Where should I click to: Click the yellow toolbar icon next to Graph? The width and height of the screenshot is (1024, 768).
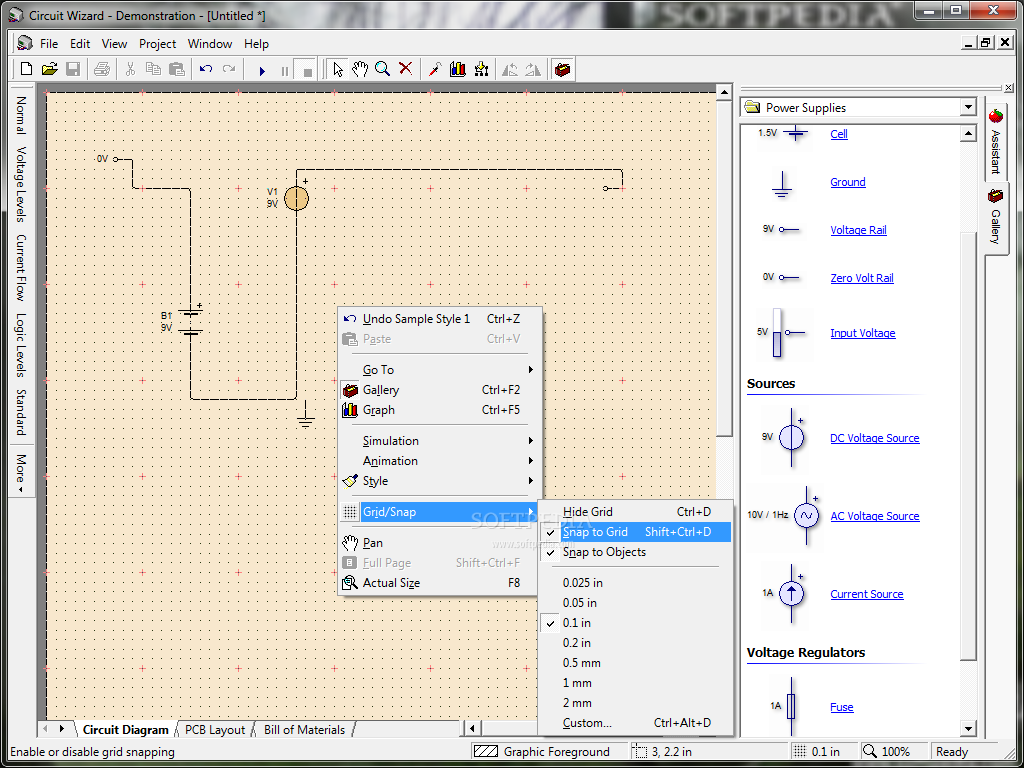tap(481, 69)
